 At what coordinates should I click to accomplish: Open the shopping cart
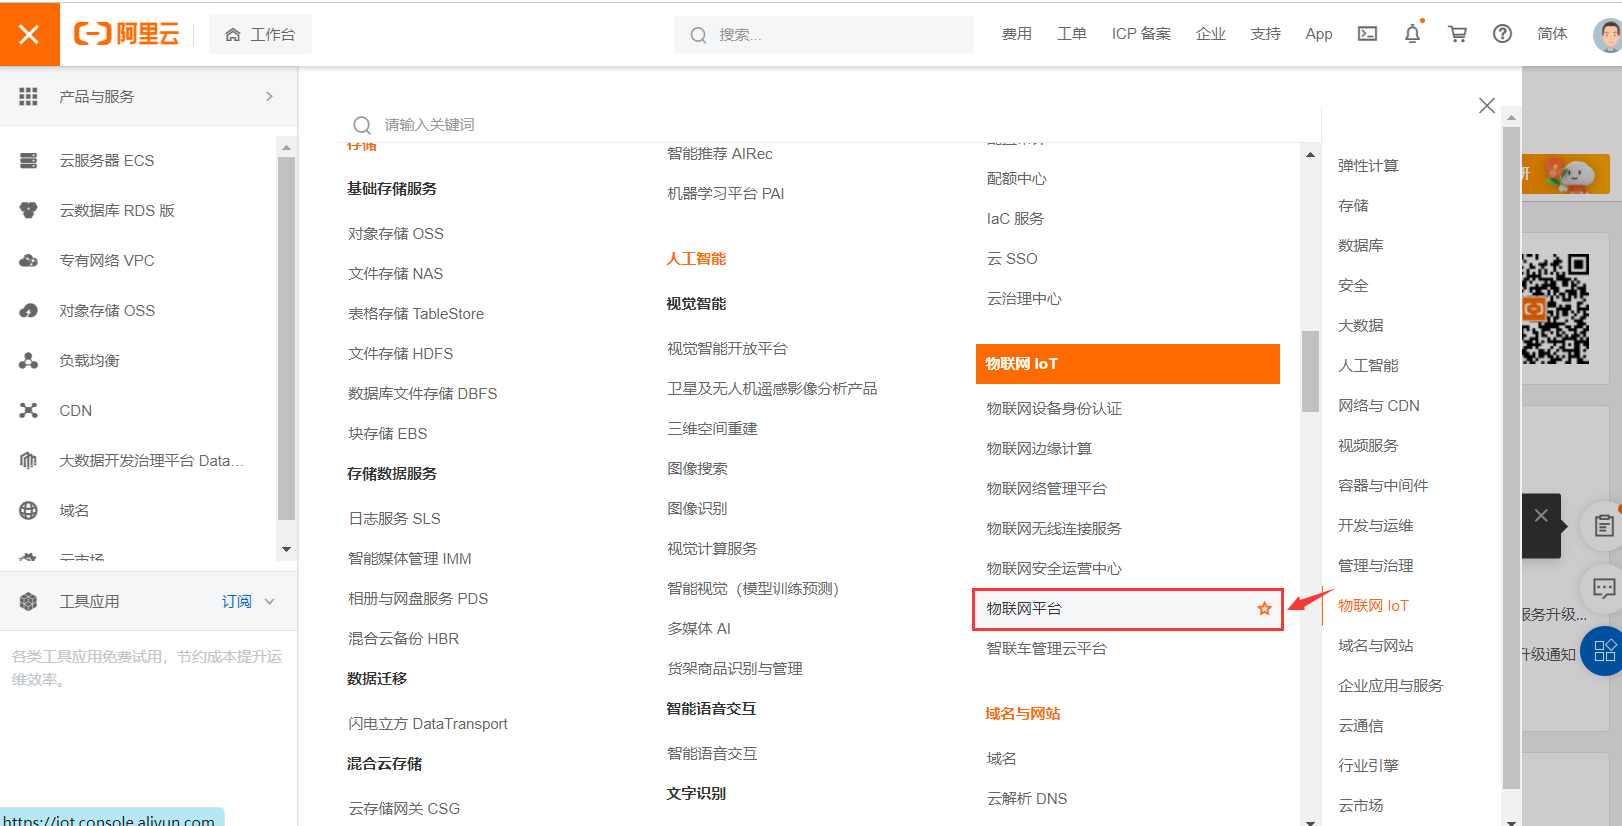tap(1457, 34)
